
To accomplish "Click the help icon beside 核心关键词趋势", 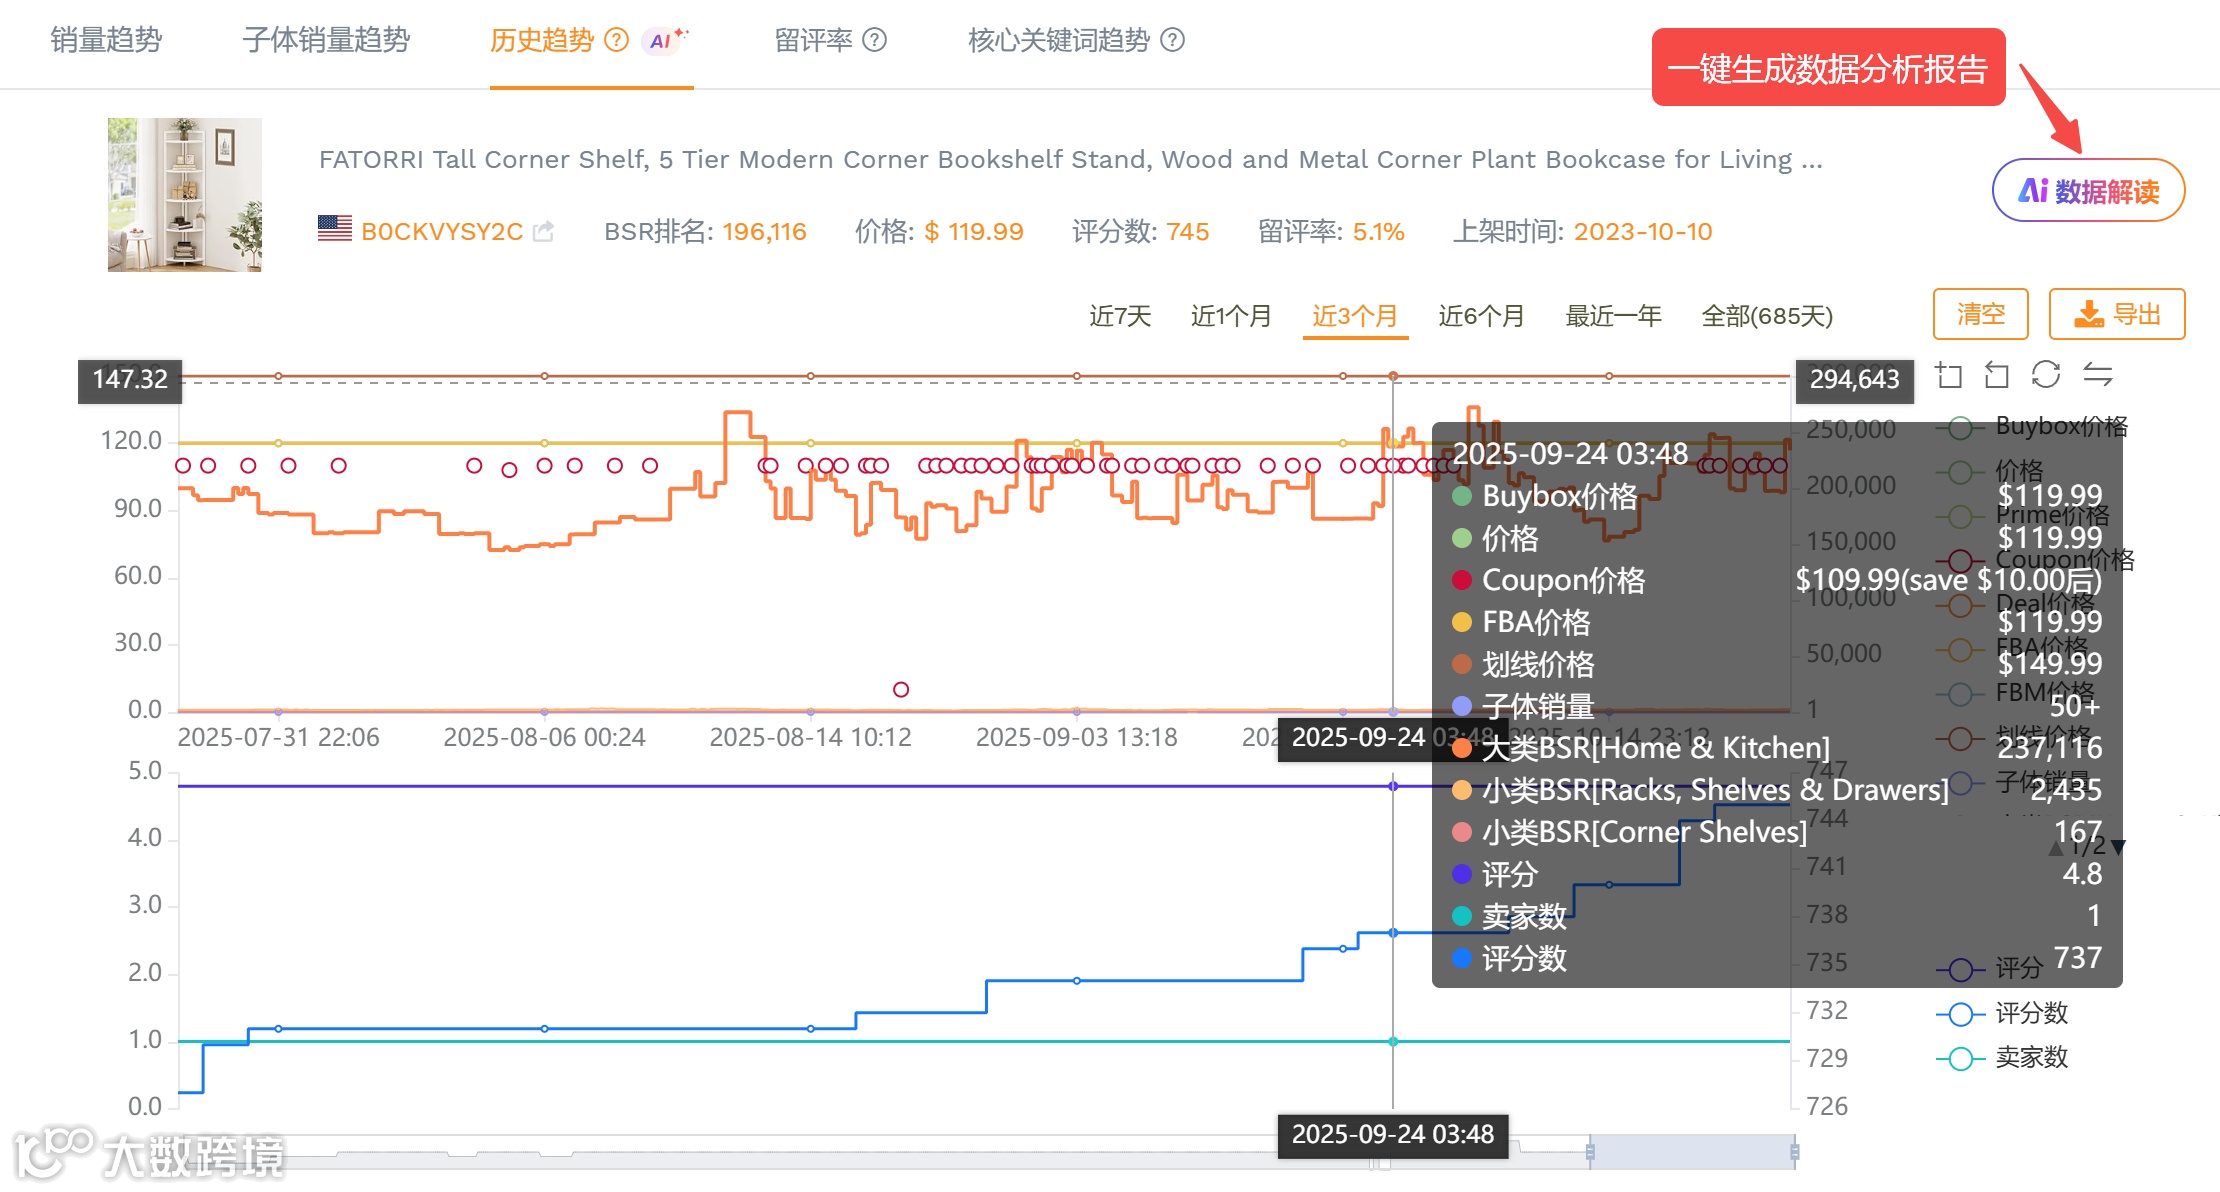I will click(1172, 40).
